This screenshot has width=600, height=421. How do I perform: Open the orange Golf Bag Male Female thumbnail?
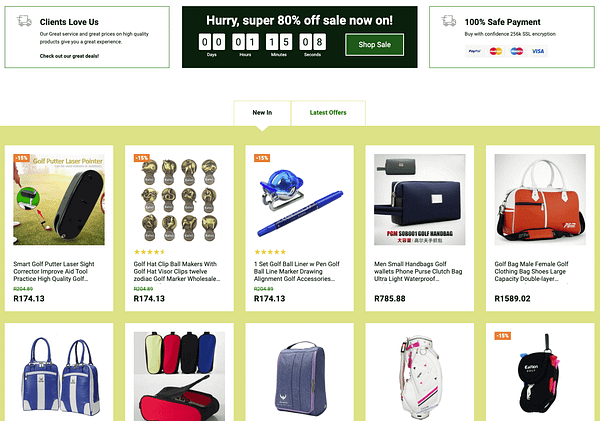click(x=540, y=199)
